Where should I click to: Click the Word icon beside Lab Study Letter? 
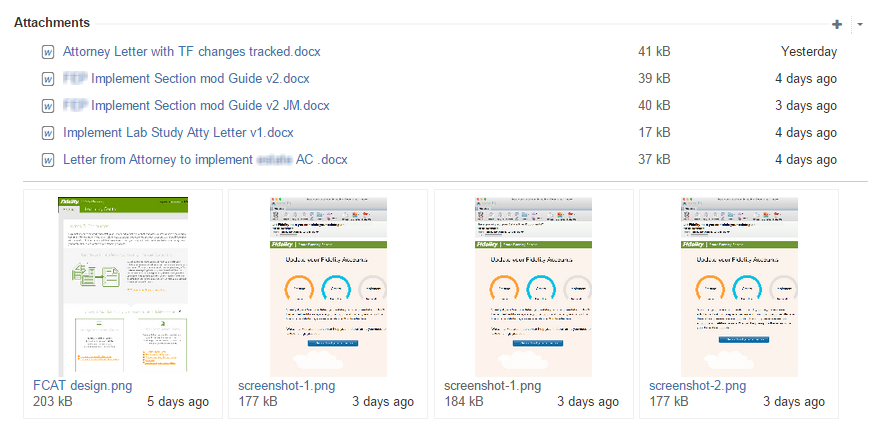coord(47,133)
